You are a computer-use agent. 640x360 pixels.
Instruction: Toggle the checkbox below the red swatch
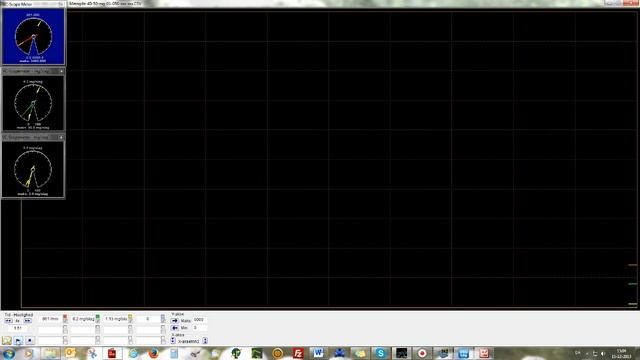(65, 321)
